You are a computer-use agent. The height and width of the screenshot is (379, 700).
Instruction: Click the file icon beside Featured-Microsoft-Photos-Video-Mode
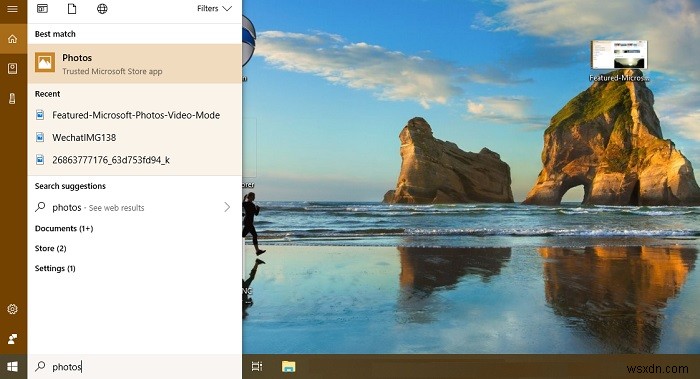[40, 115]
